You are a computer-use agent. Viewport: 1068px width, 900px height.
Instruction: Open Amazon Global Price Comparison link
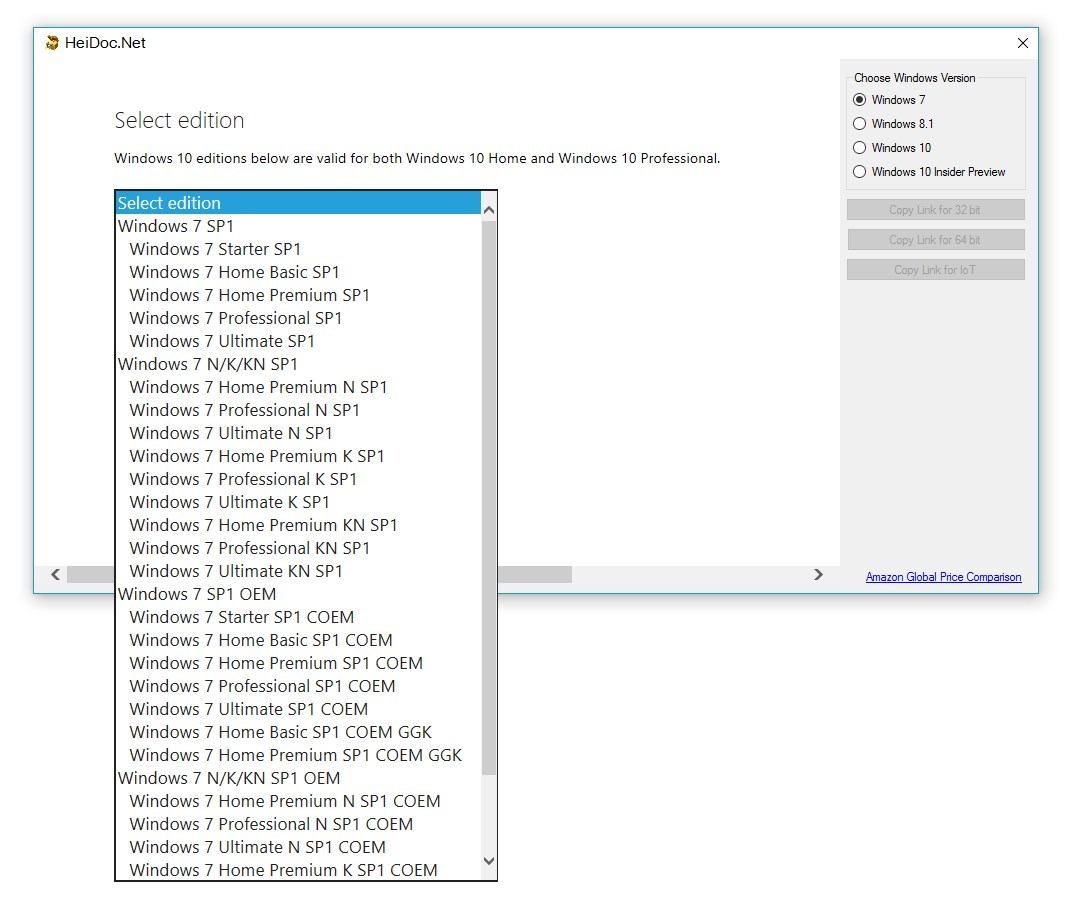click(x=943, y=577)
